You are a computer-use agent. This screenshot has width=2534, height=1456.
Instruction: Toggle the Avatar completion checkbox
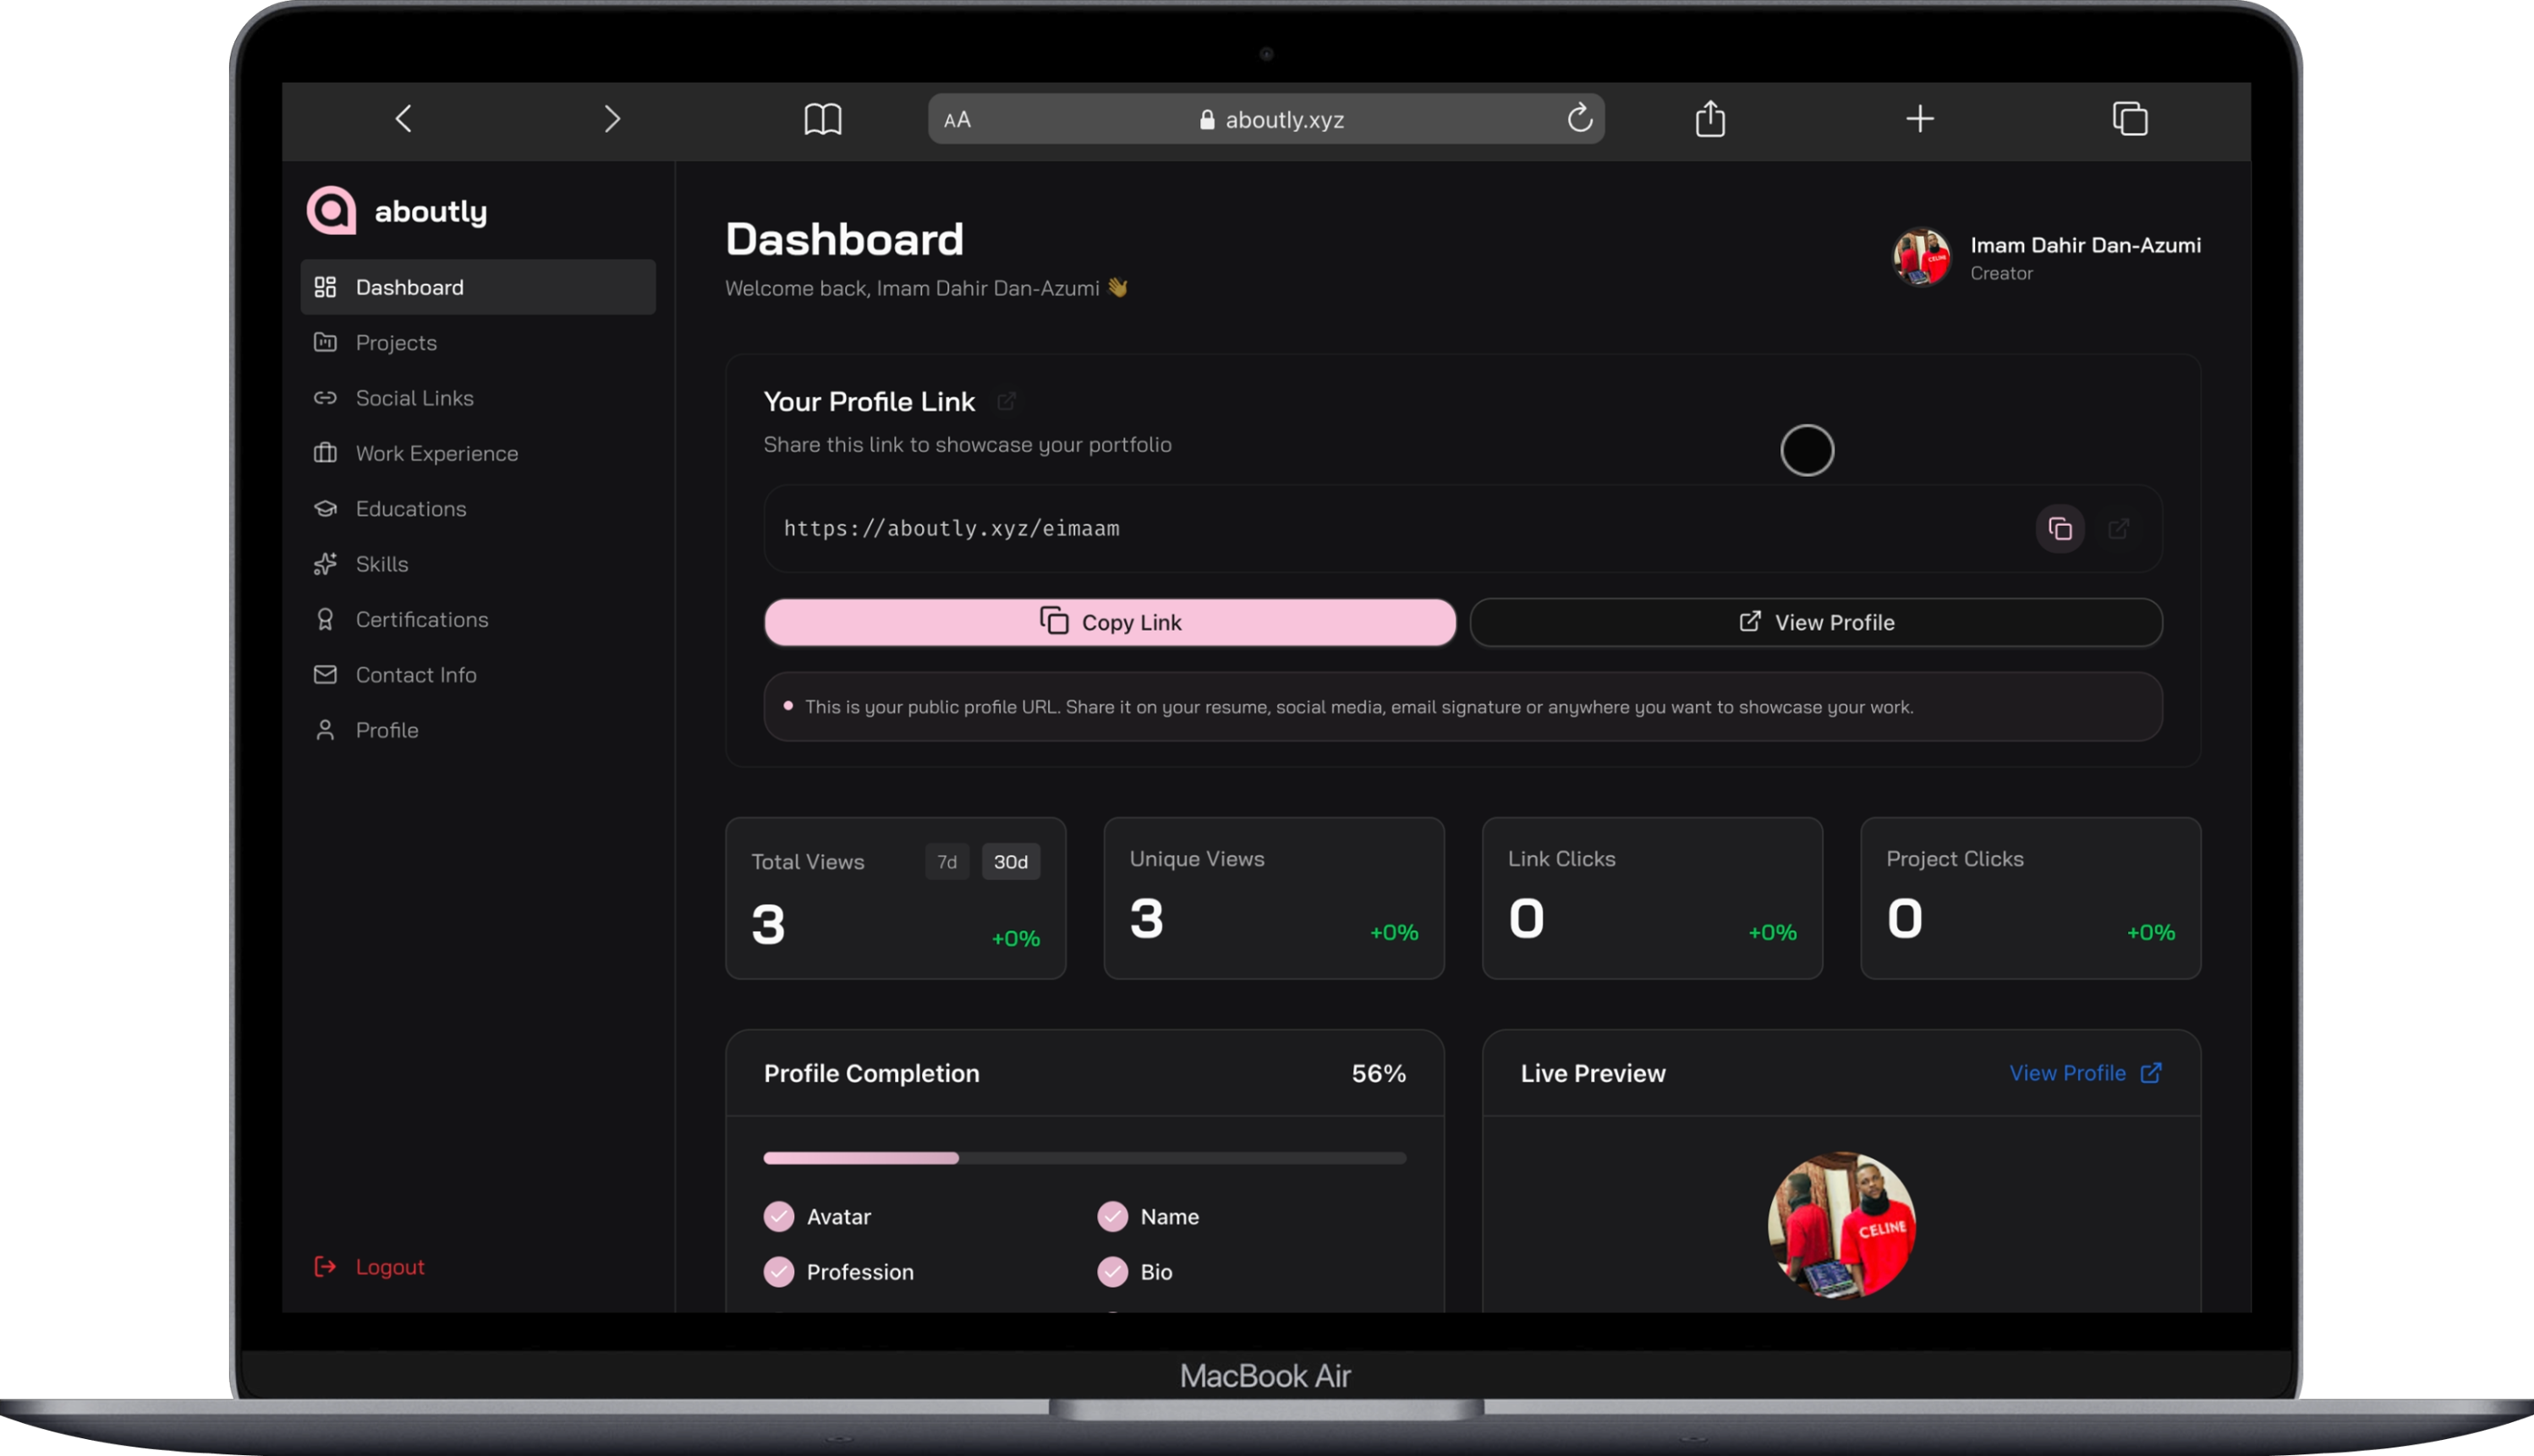click(779, 1216)
